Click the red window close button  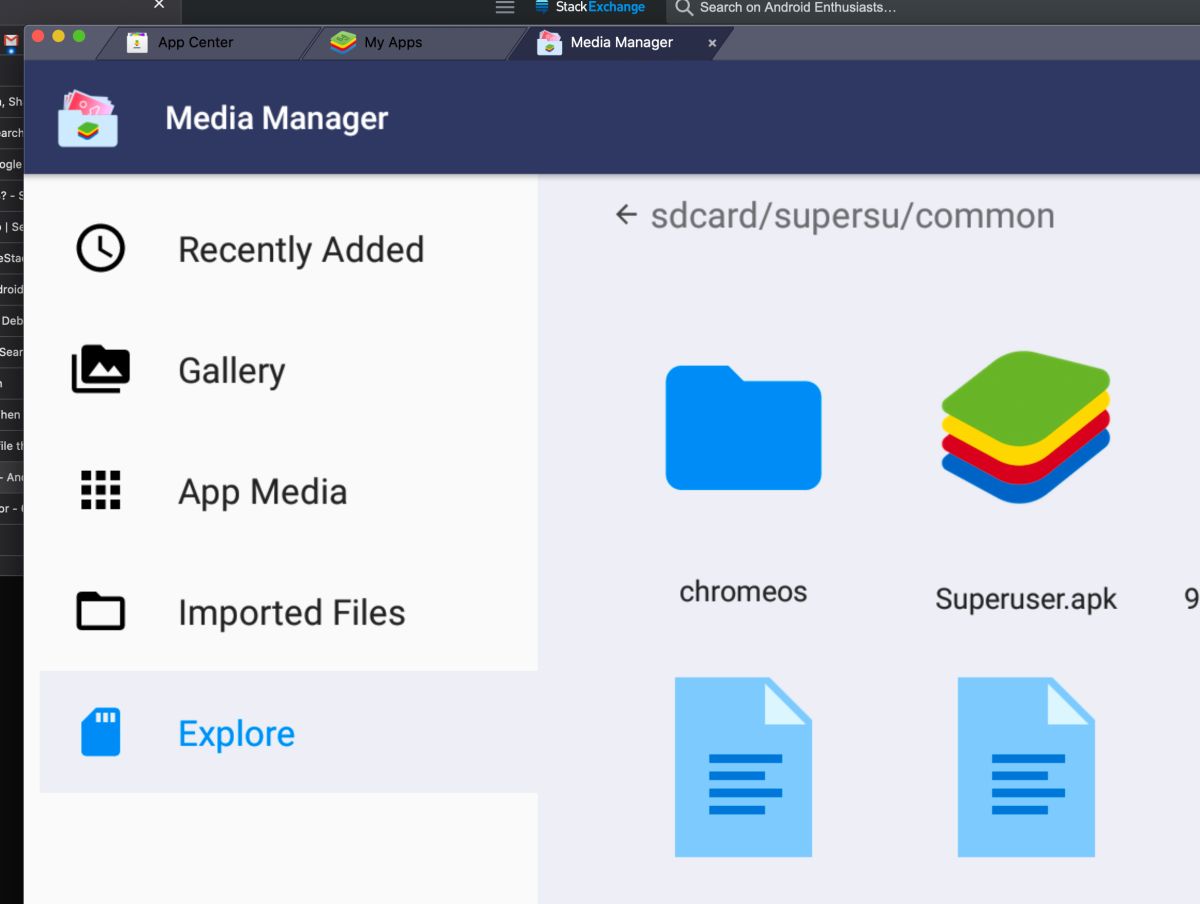(38, 36)
